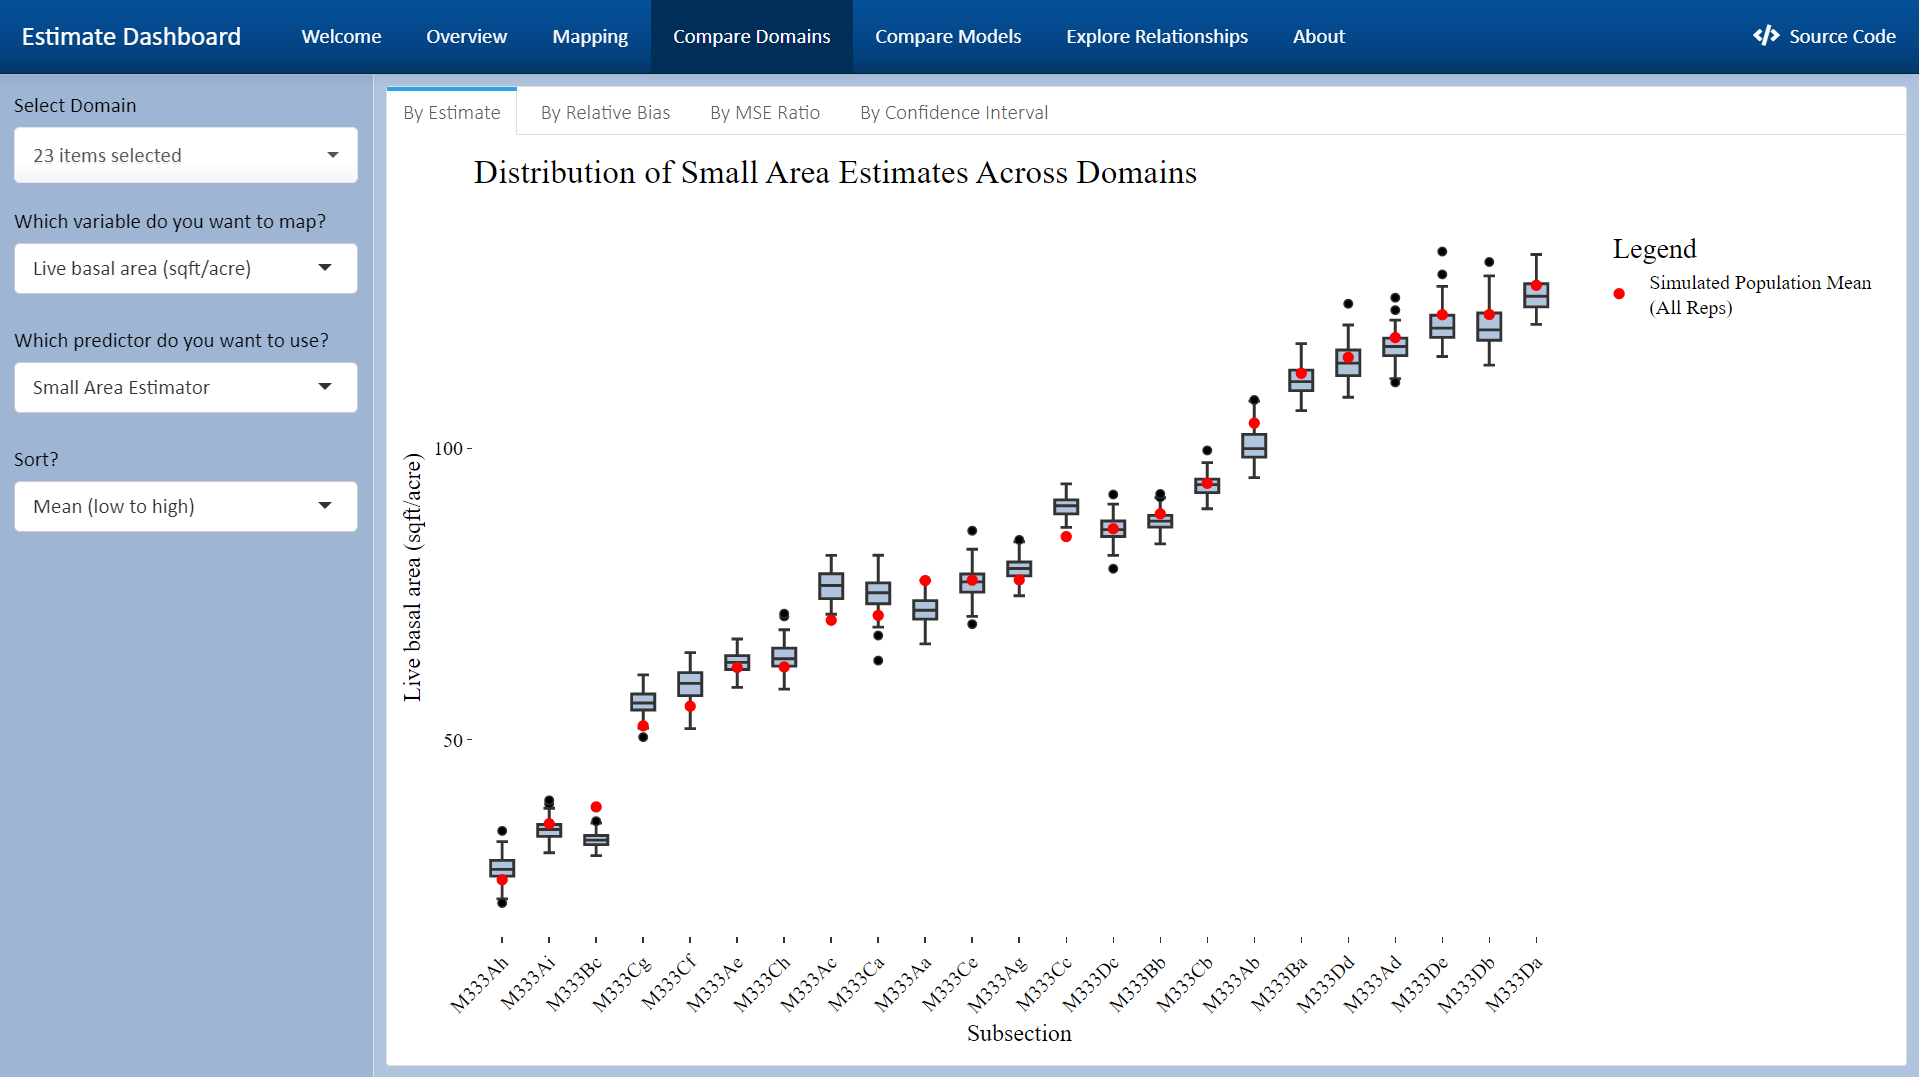The image size is (1919, 1077).
Task: Open the Source Code link
Action: (1825, 36)
